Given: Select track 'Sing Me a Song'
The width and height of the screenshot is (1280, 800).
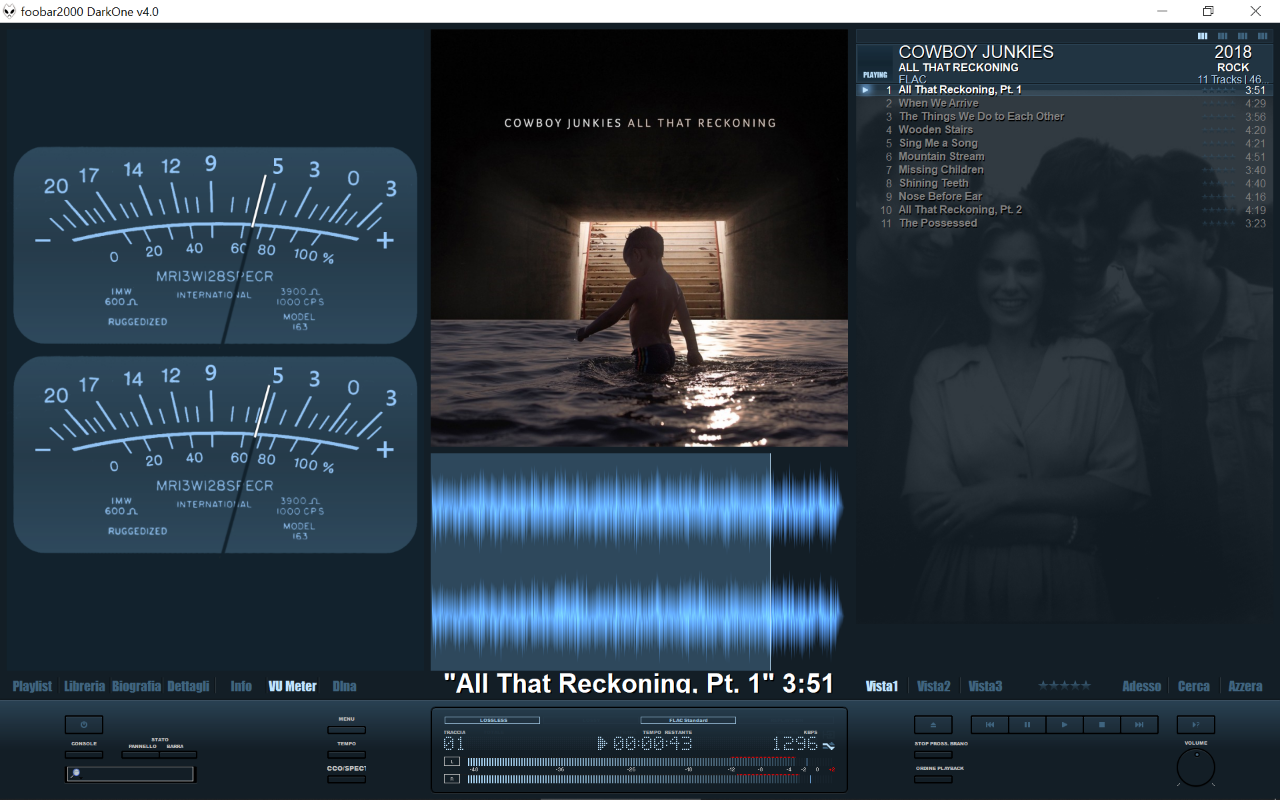Looking at the screenshot, I should coord(1063,143).
